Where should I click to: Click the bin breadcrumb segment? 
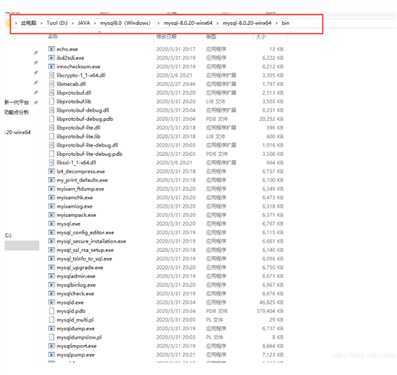pyautogui.click(x=285, y=23)
